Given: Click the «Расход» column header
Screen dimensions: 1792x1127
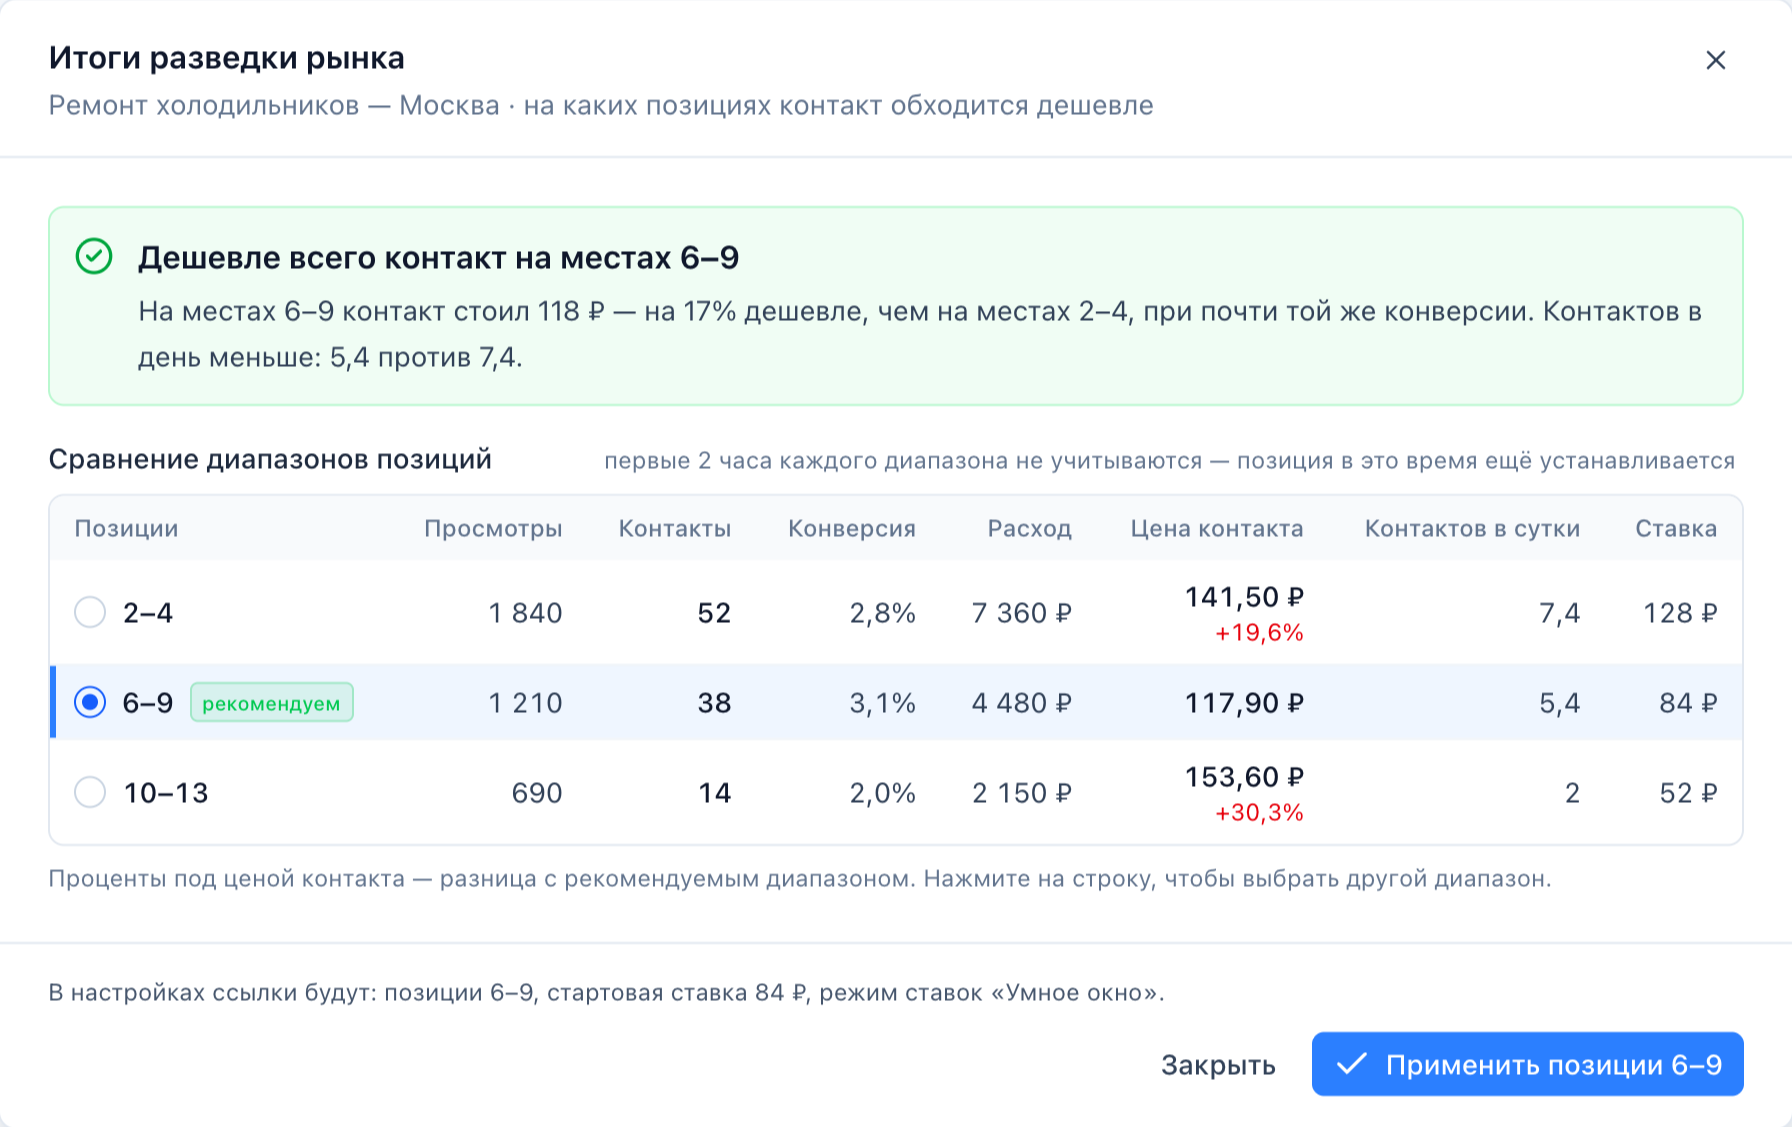Looking at the screenshot, I should [1030, 529].
